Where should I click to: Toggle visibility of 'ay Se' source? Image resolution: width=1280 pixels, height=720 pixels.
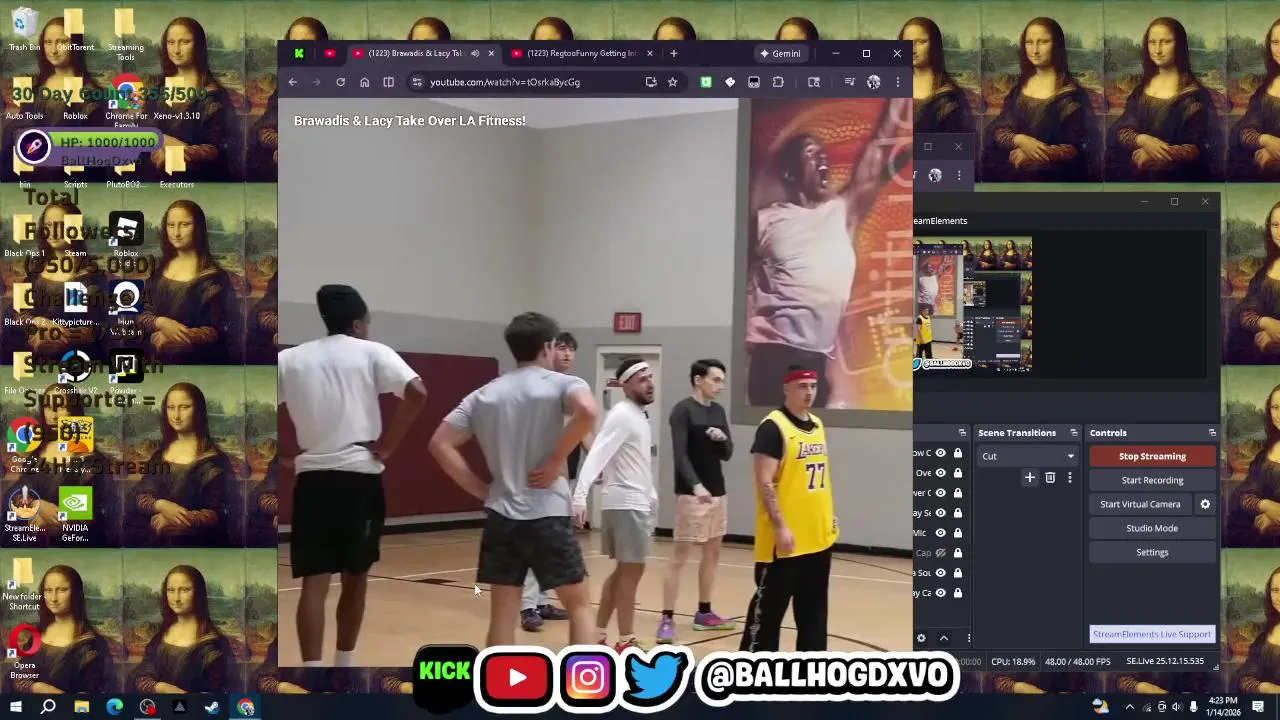point(940,513)
